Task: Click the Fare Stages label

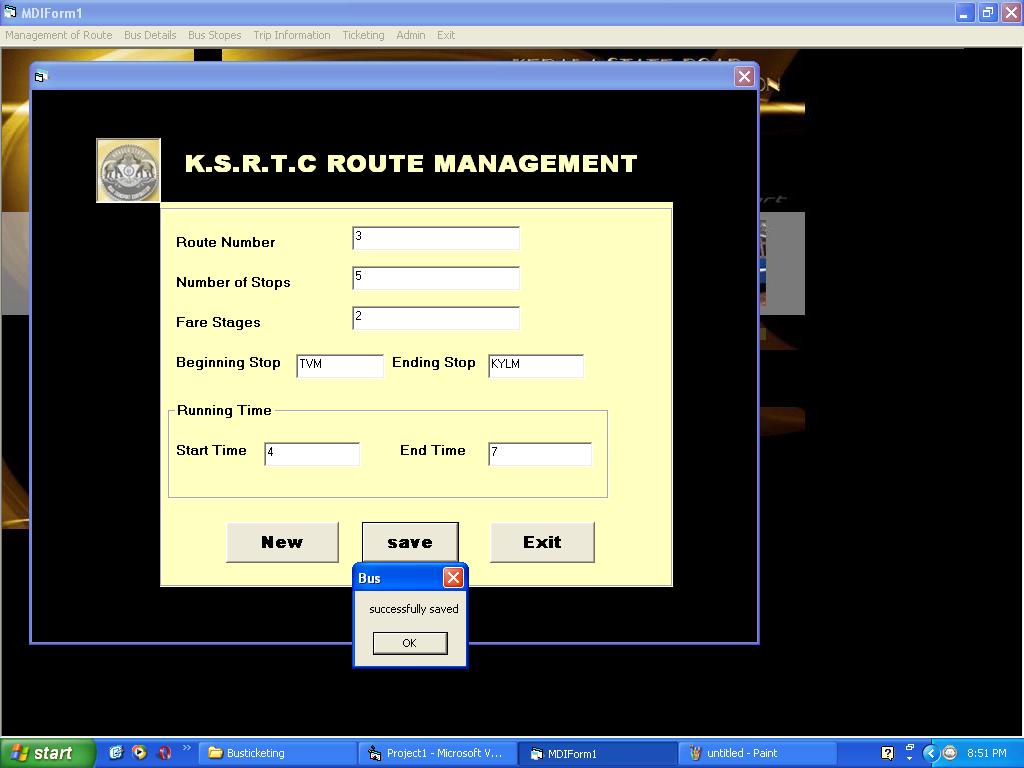Action: point(218,322)
